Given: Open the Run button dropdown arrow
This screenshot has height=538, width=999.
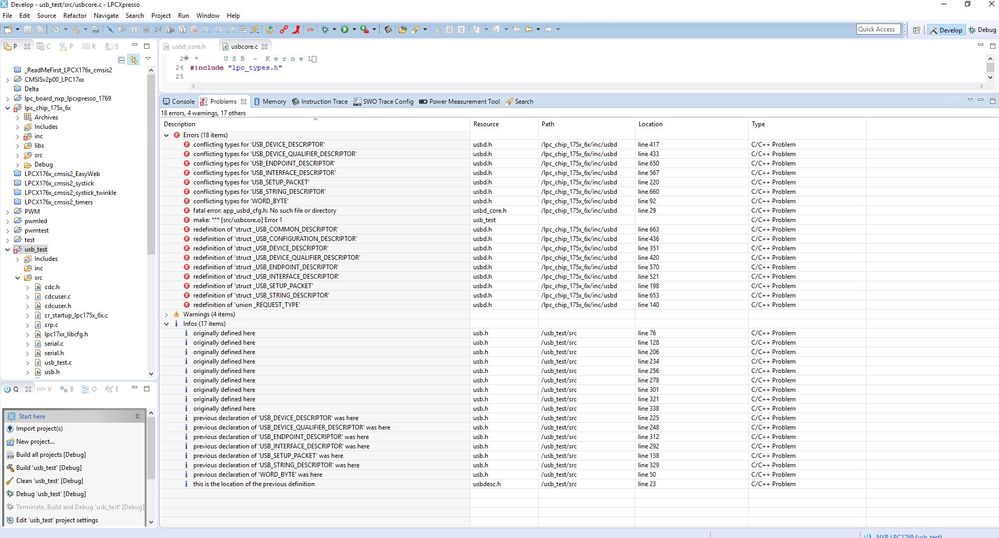Looking at the screenshot, I should click(354, 29).
